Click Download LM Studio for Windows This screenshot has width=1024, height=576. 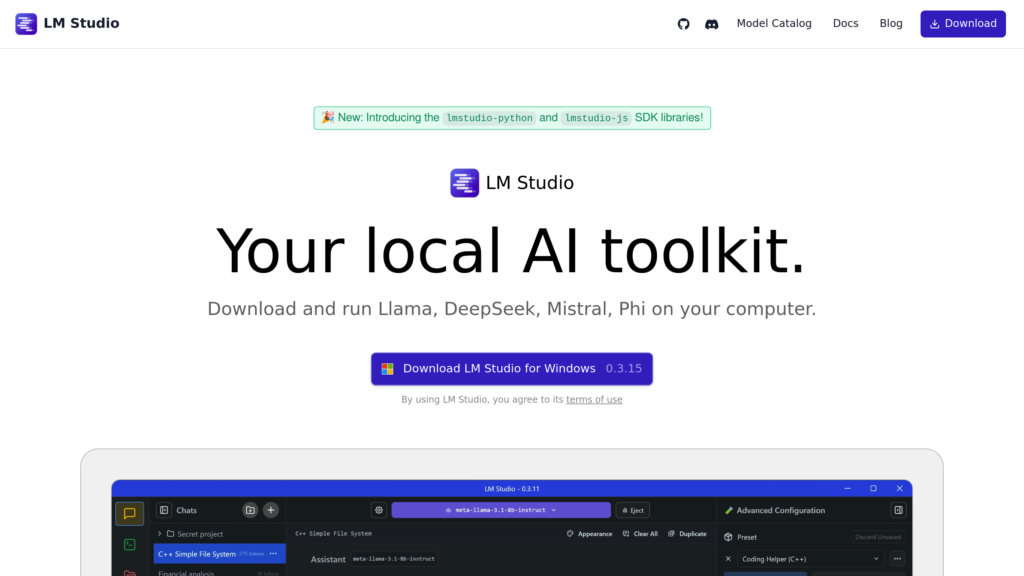[x=511, y=369]
